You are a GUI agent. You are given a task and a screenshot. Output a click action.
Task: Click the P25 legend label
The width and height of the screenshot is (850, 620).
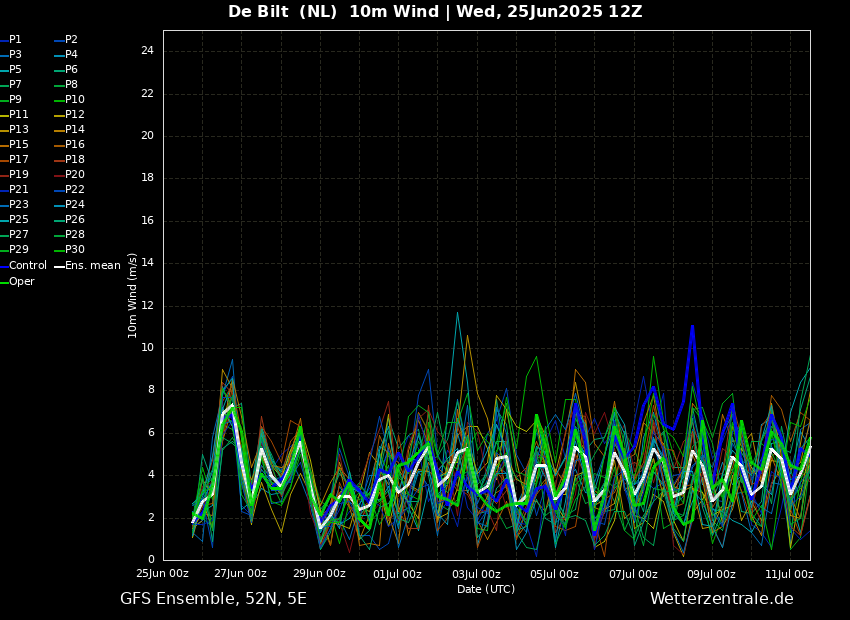coord(19,219)
